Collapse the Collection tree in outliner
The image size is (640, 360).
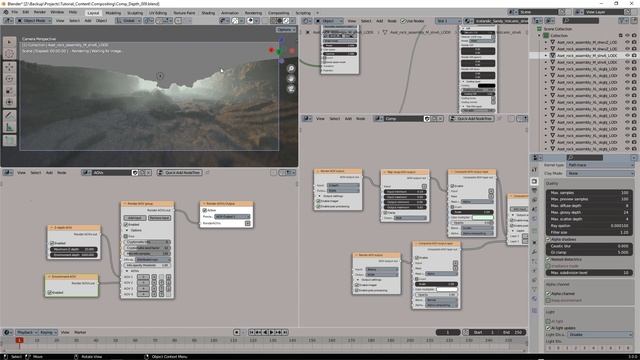pyautogui.click(x=540, y=36)
